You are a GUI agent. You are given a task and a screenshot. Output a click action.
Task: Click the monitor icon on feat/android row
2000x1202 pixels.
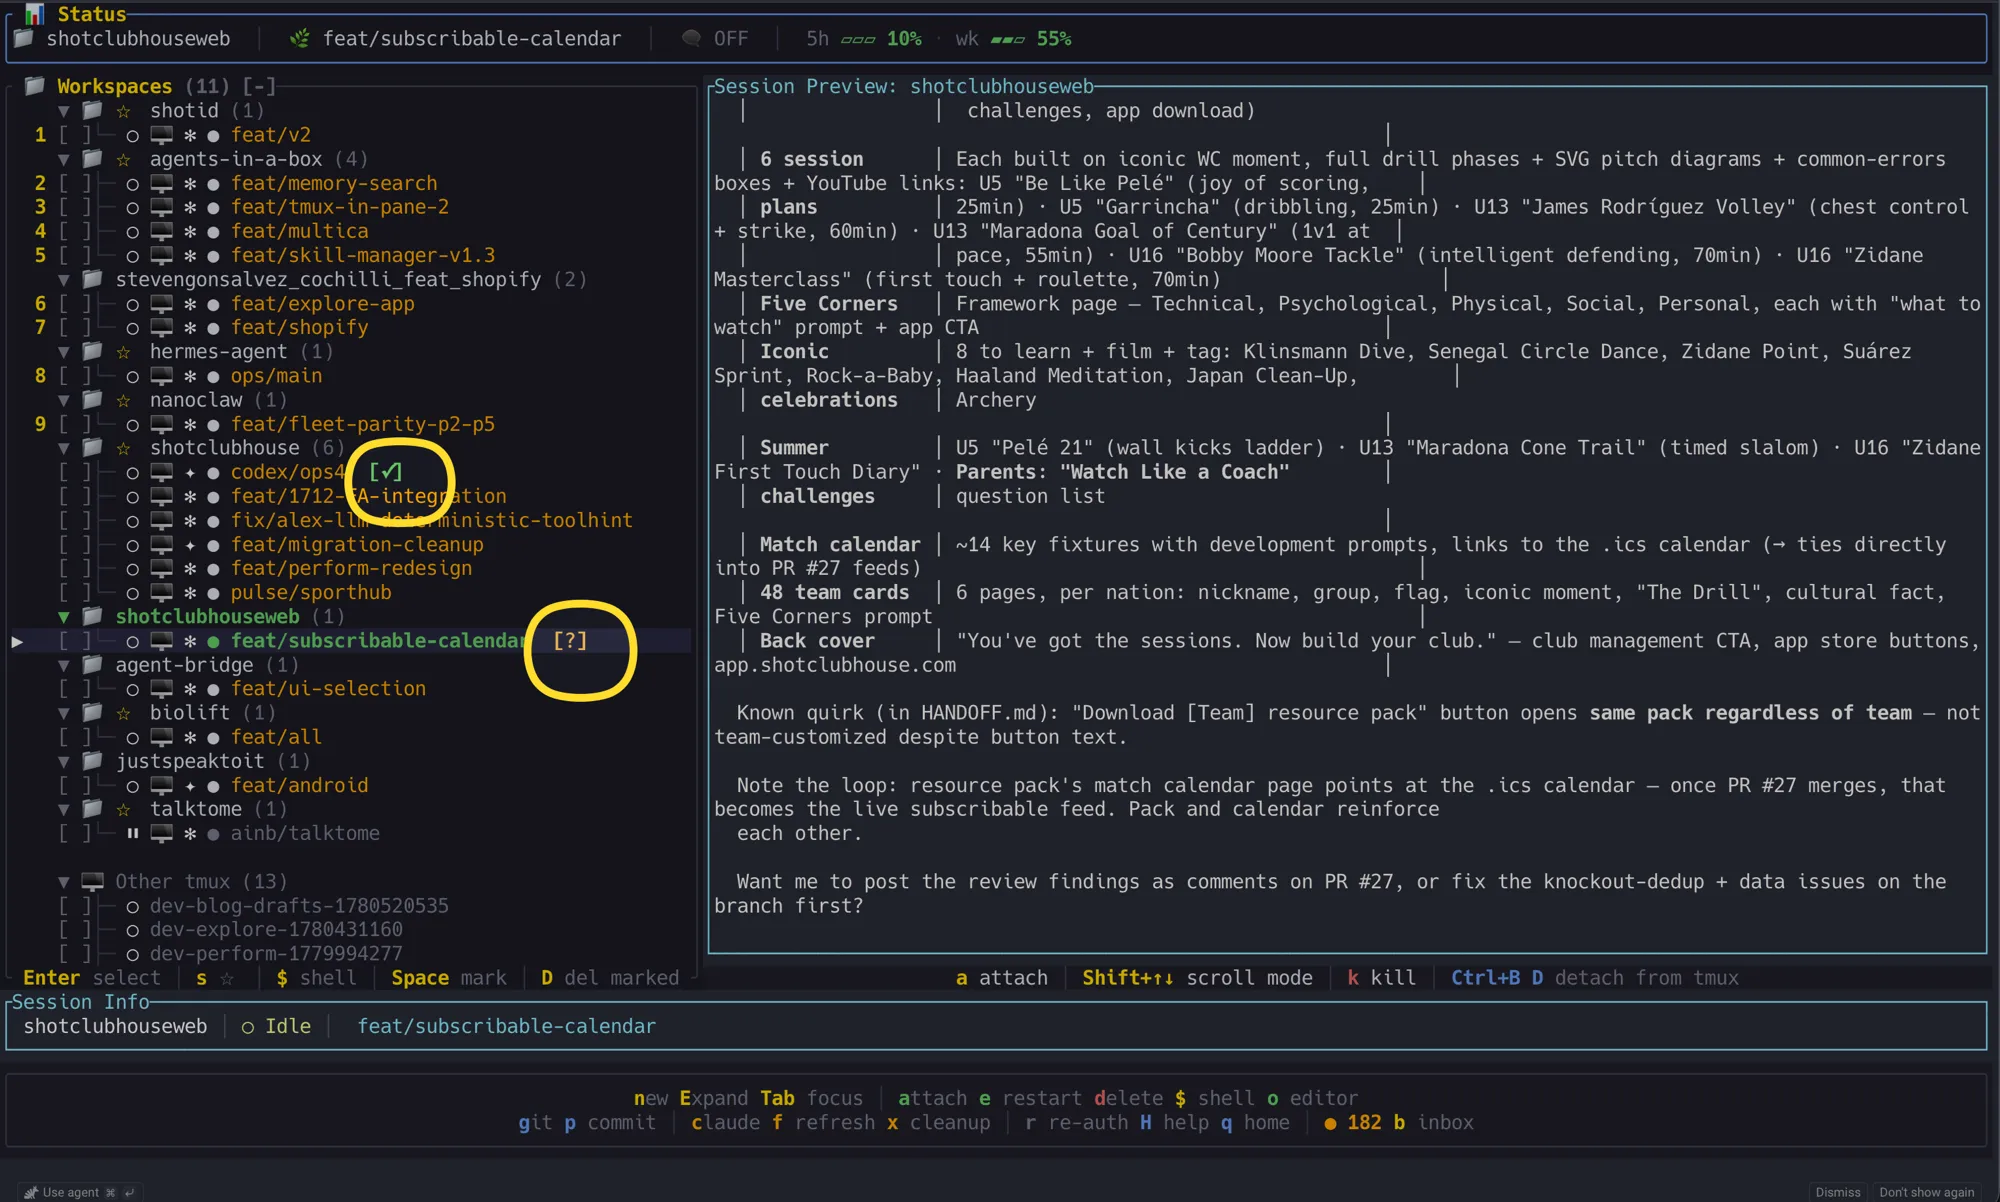[161, 785]
